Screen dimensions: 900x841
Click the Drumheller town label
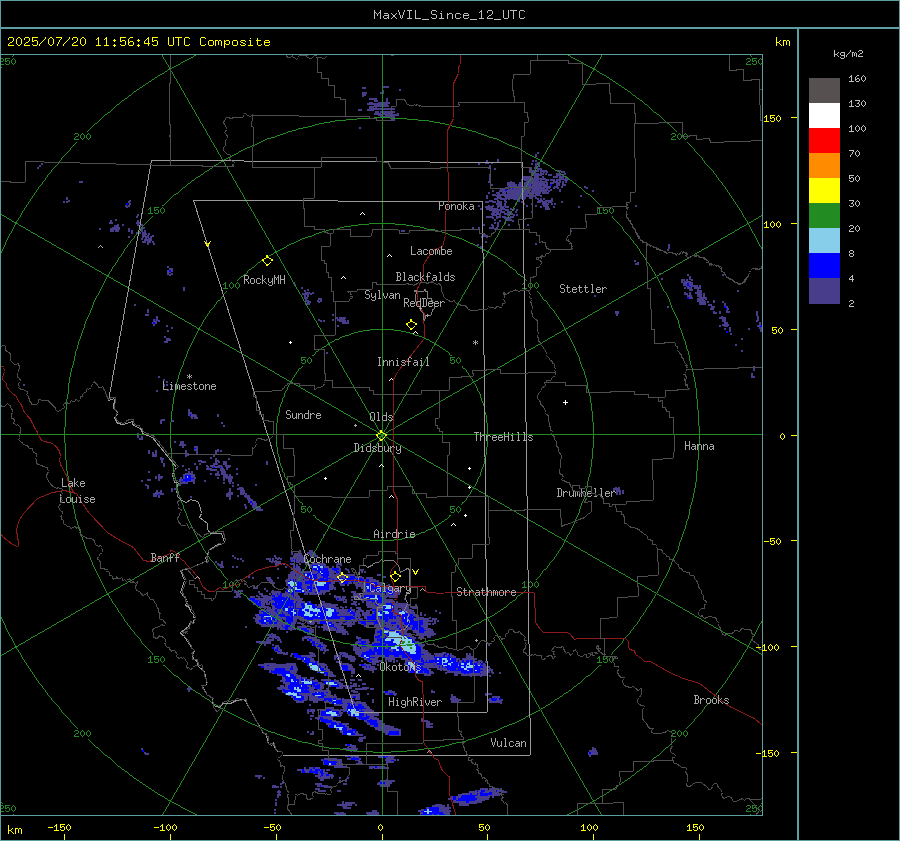tap(585, 493)
